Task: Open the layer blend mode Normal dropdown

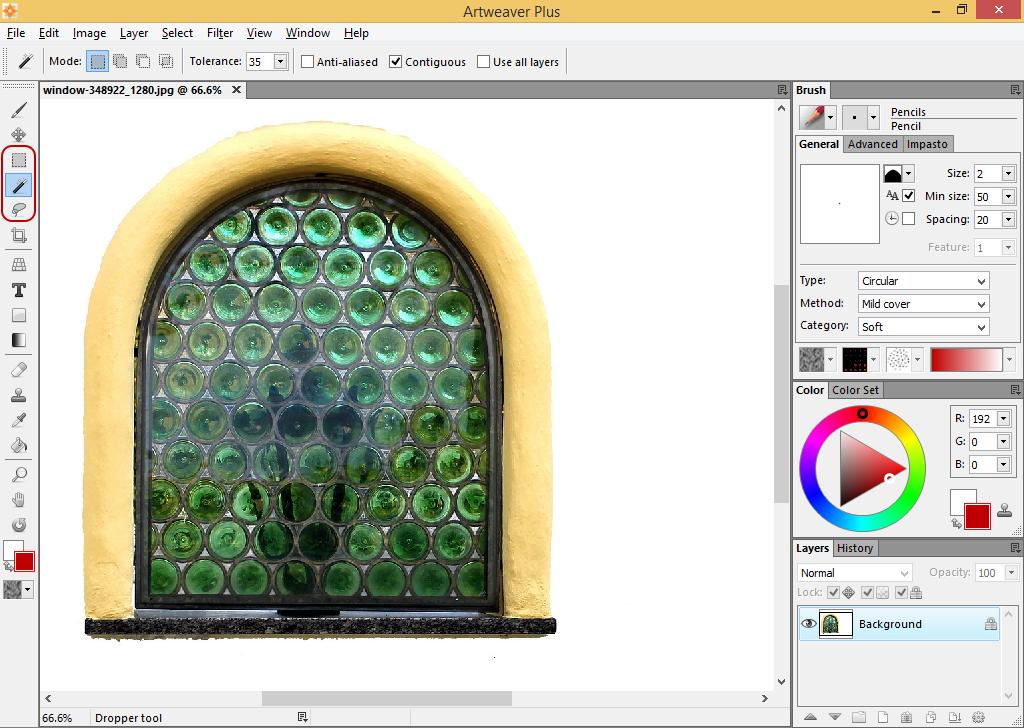Action: (x=854, y=573)
